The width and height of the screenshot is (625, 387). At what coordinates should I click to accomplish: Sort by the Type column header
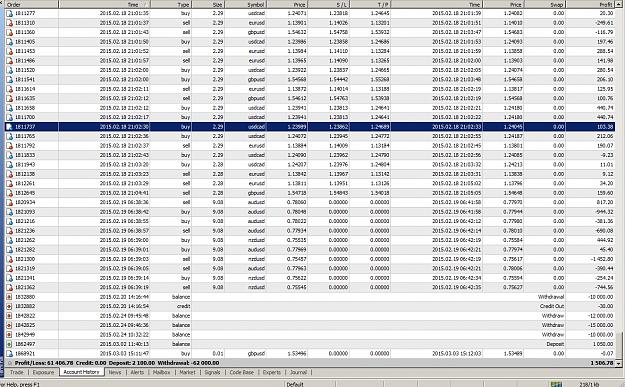(x=171, y=4)
